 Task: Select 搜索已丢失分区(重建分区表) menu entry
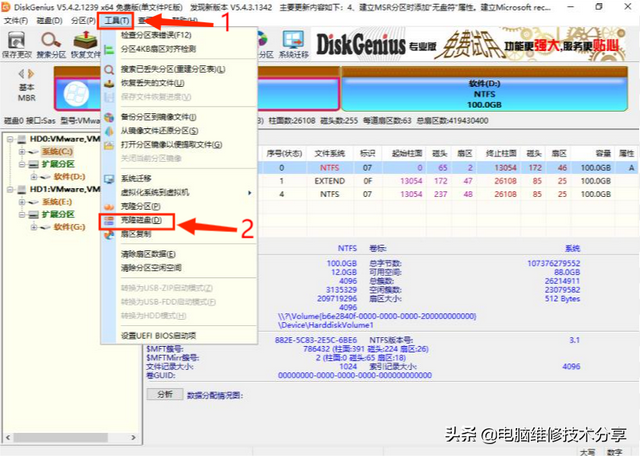coord(173,69)
